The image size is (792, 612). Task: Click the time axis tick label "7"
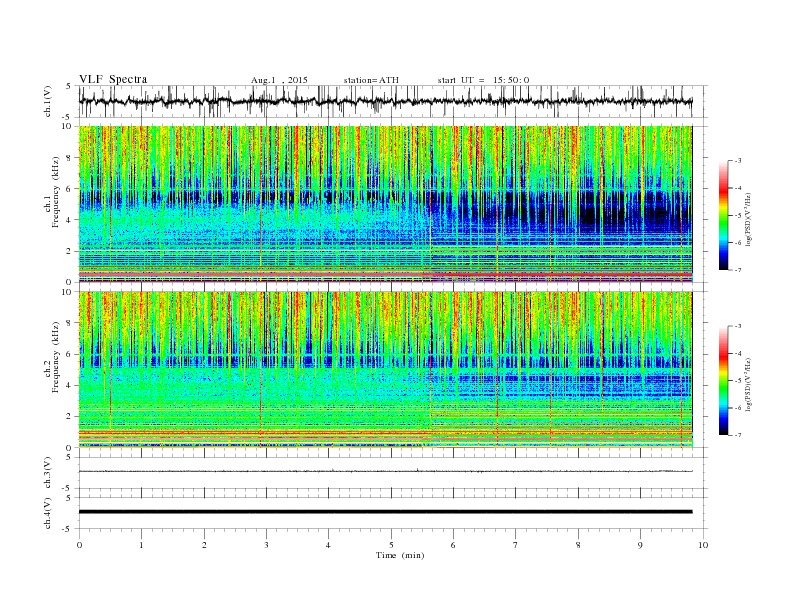click(516, 545)
